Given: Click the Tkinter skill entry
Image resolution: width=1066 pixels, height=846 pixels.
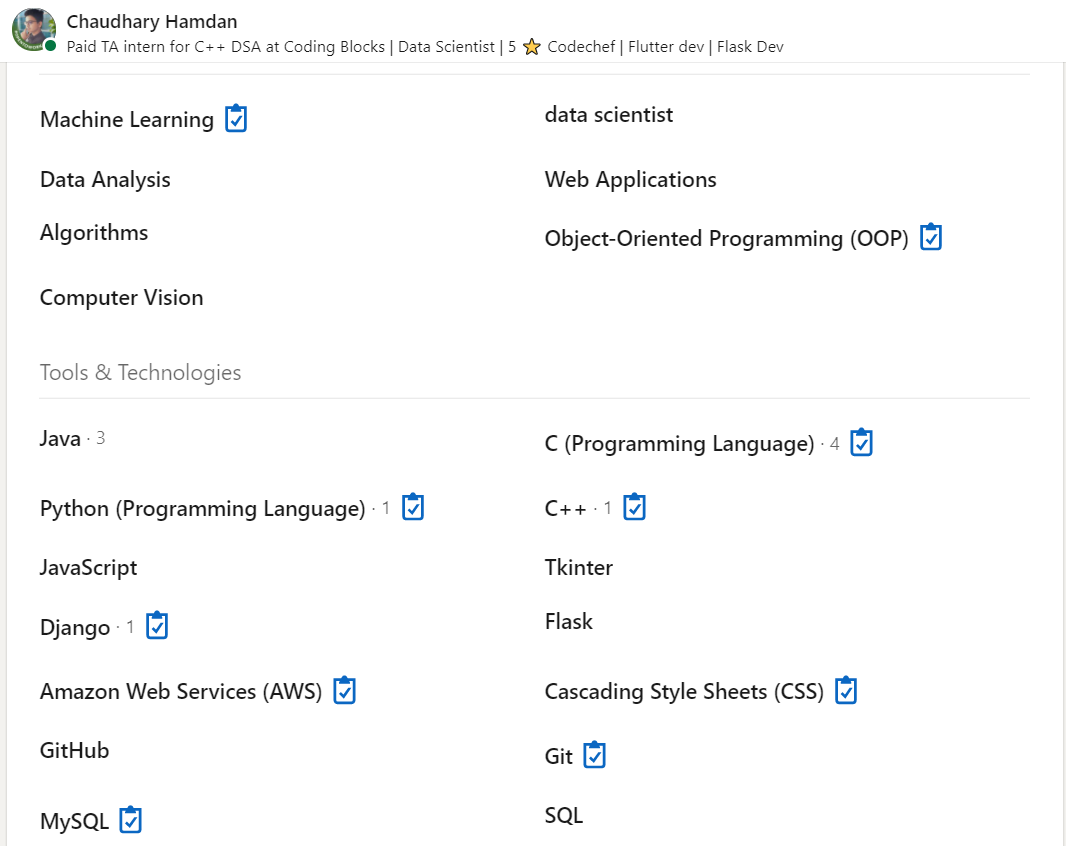Looking at the screenshot, I should (579, 567).
